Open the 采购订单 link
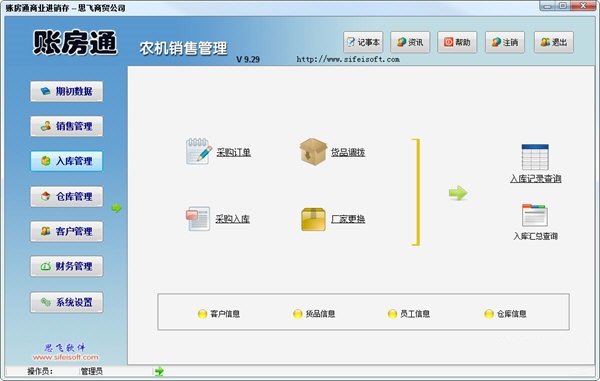The image size is (600, 381). (233, 152)
